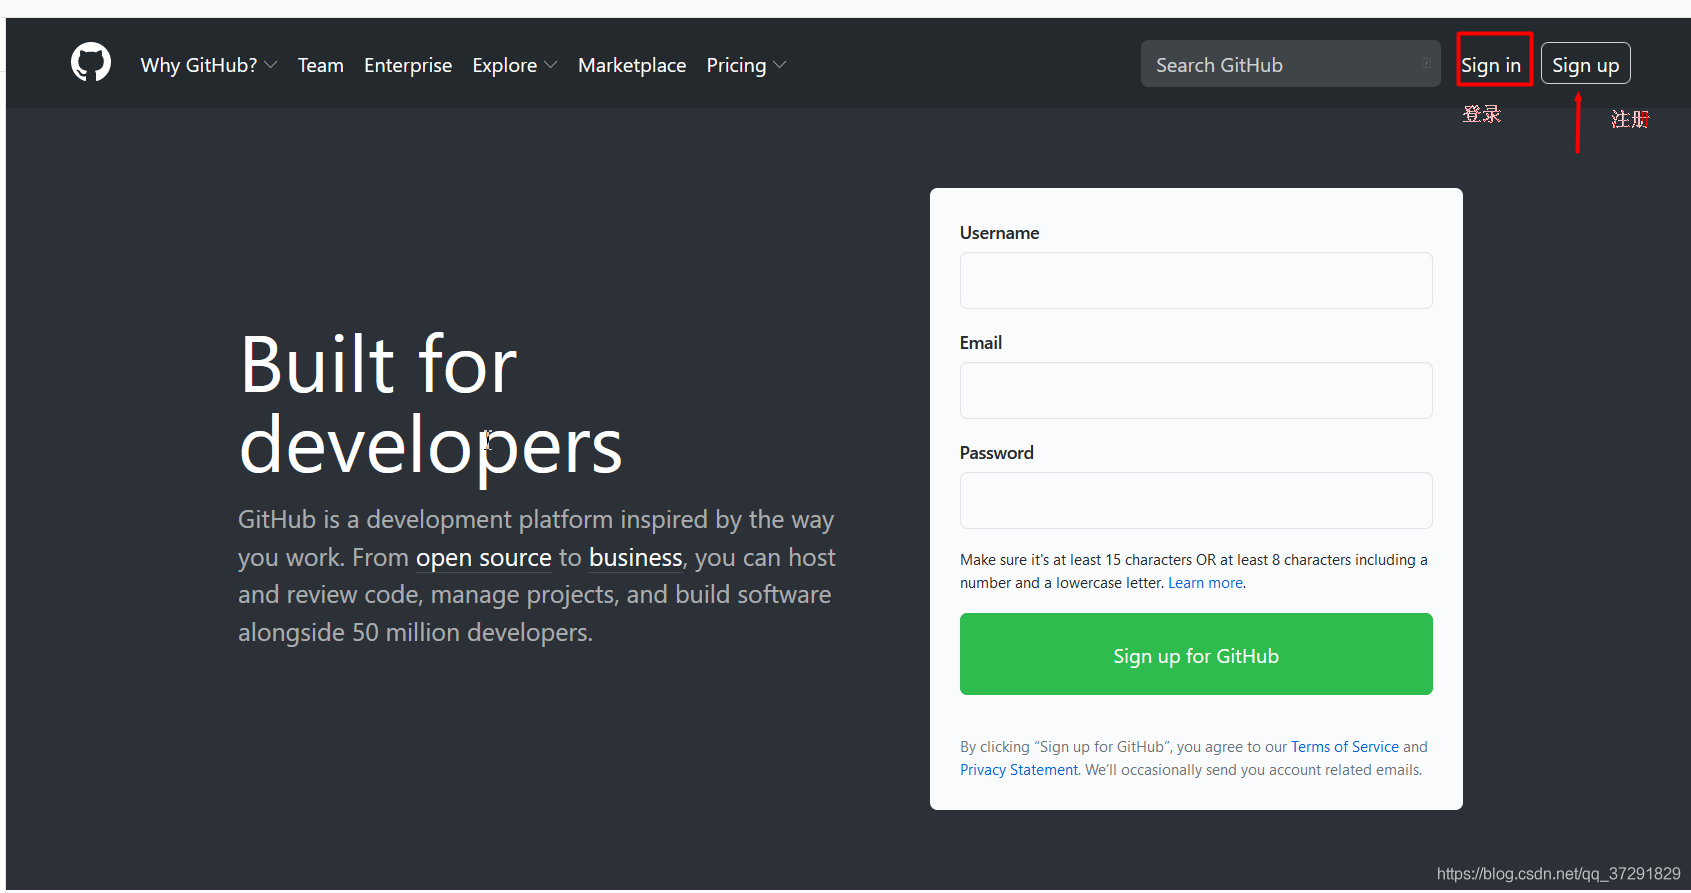Open the password Learn more link

click(x=1205, y=583)
